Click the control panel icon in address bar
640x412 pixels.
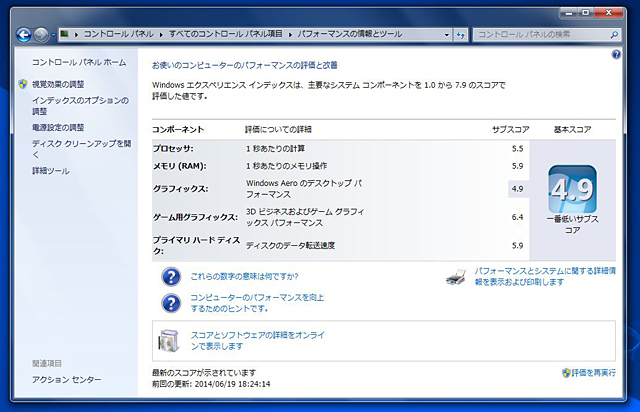click(x=64, y=34)
